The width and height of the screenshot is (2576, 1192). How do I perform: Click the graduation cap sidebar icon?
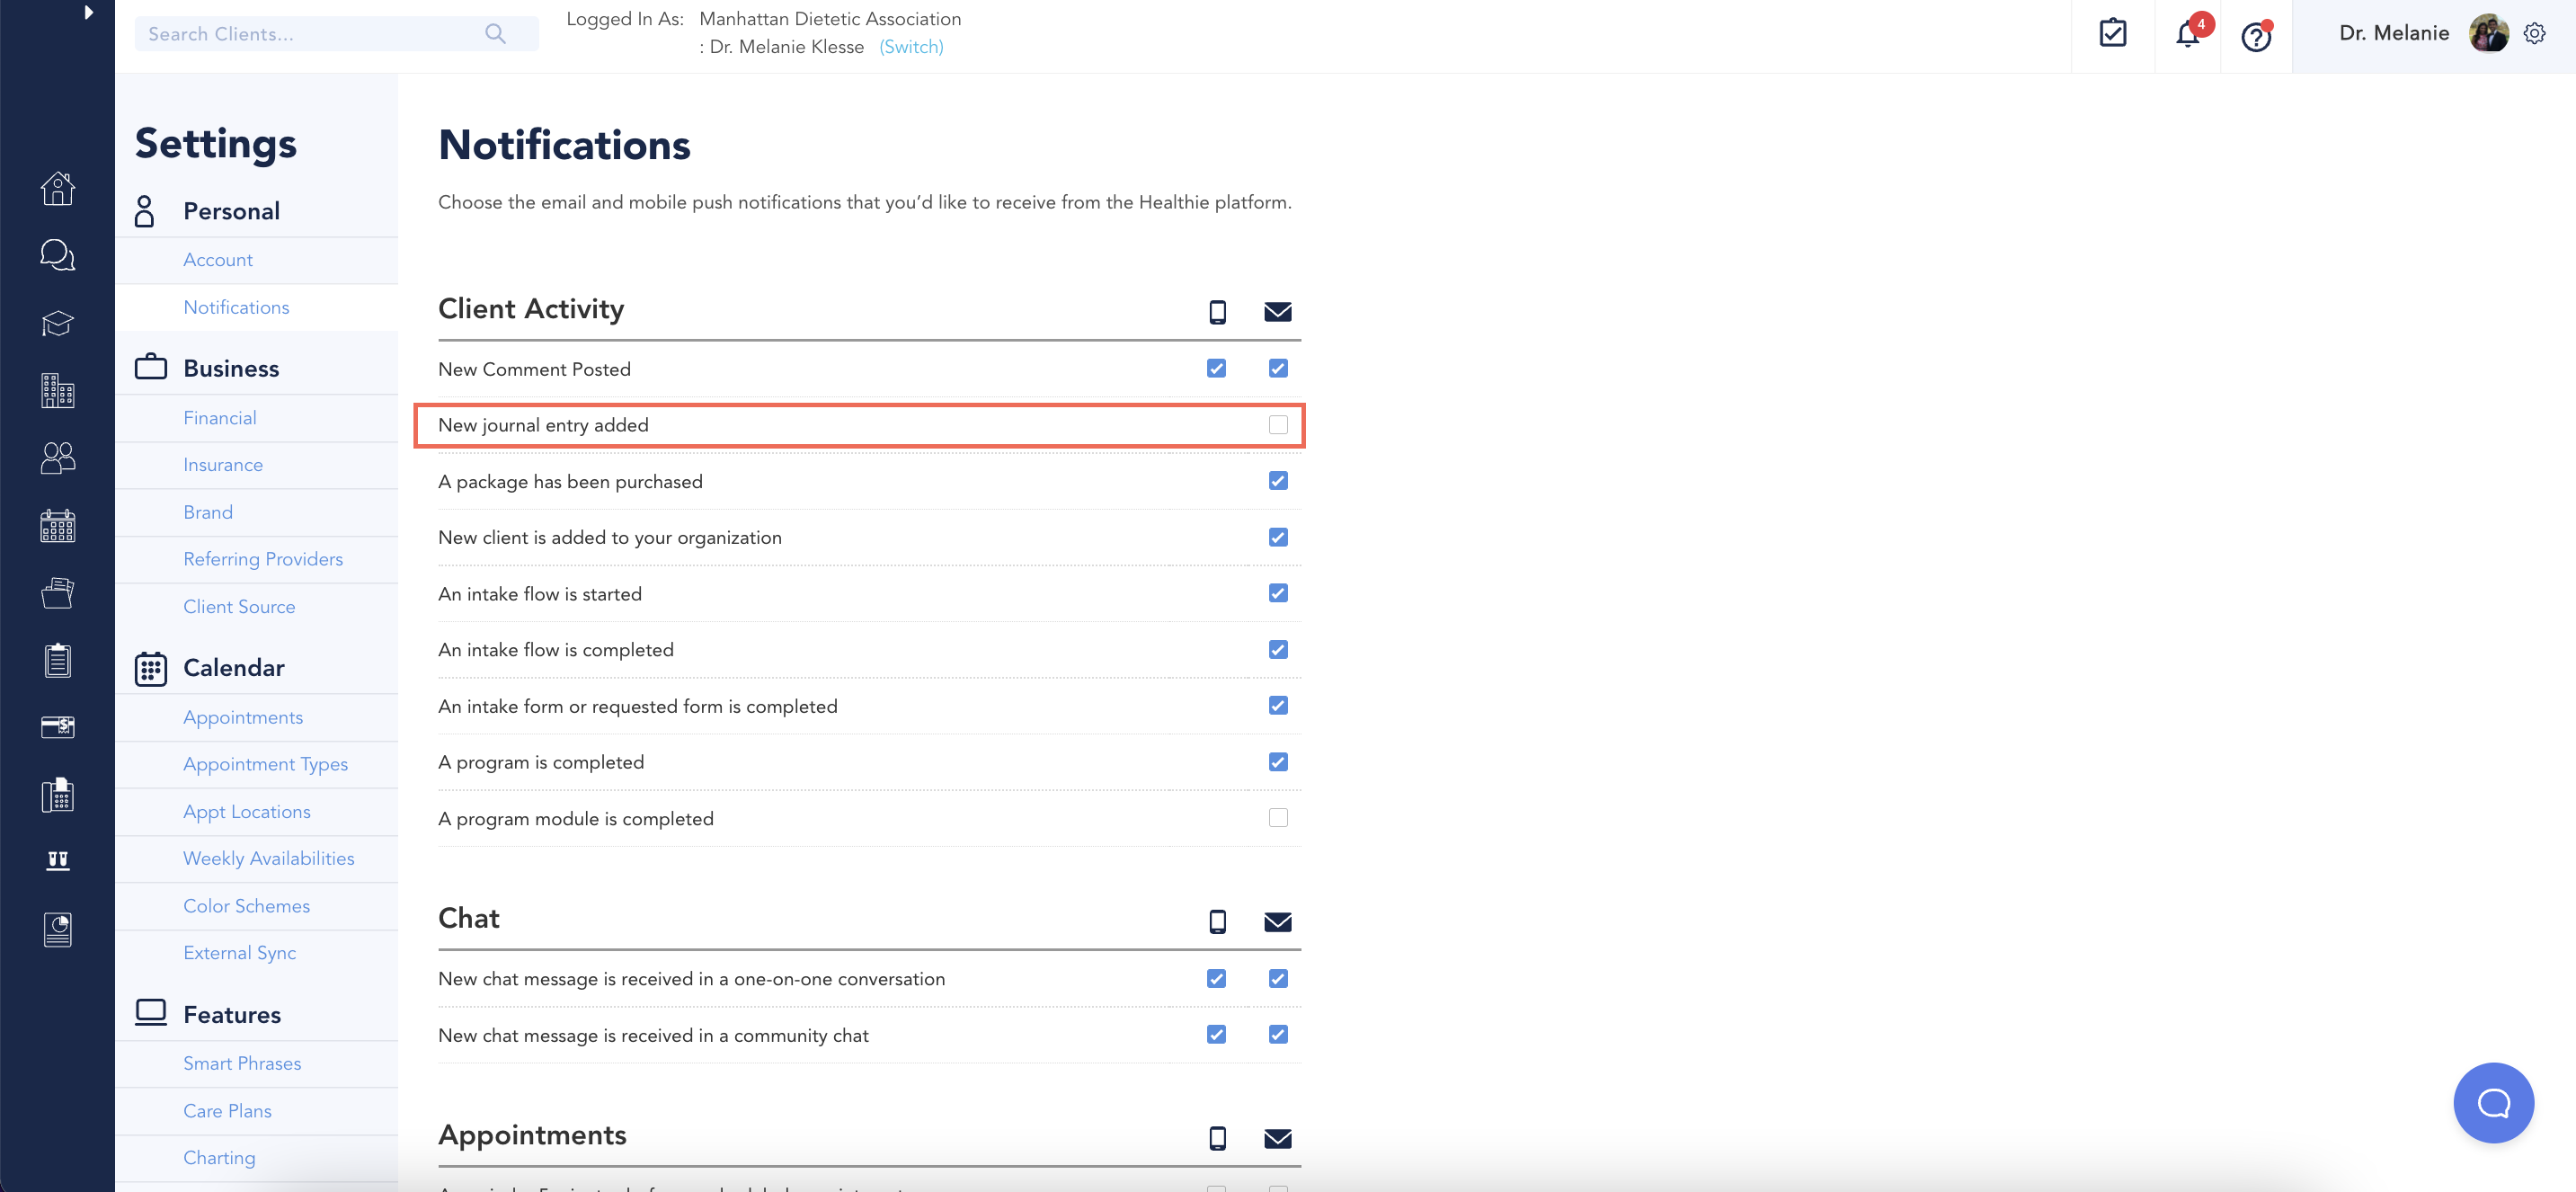(x=57, y=323)
